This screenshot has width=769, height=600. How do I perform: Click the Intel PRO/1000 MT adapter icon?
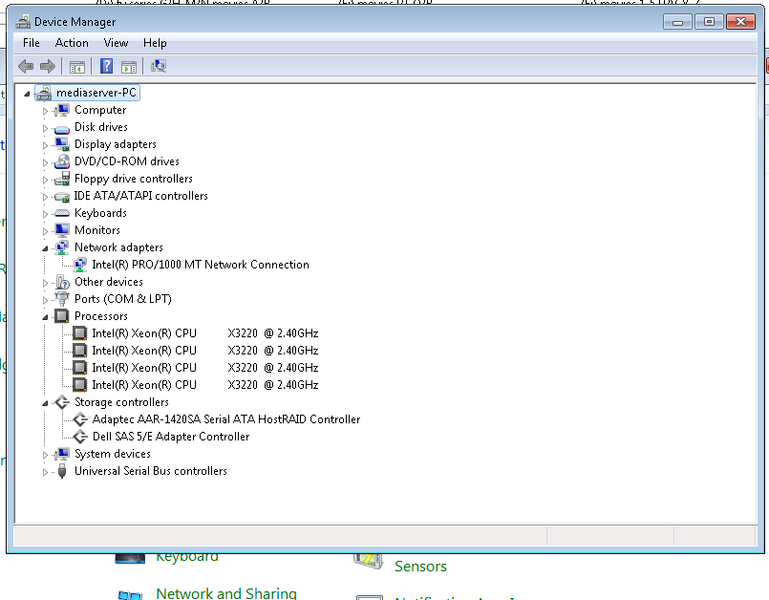[80, 265]
